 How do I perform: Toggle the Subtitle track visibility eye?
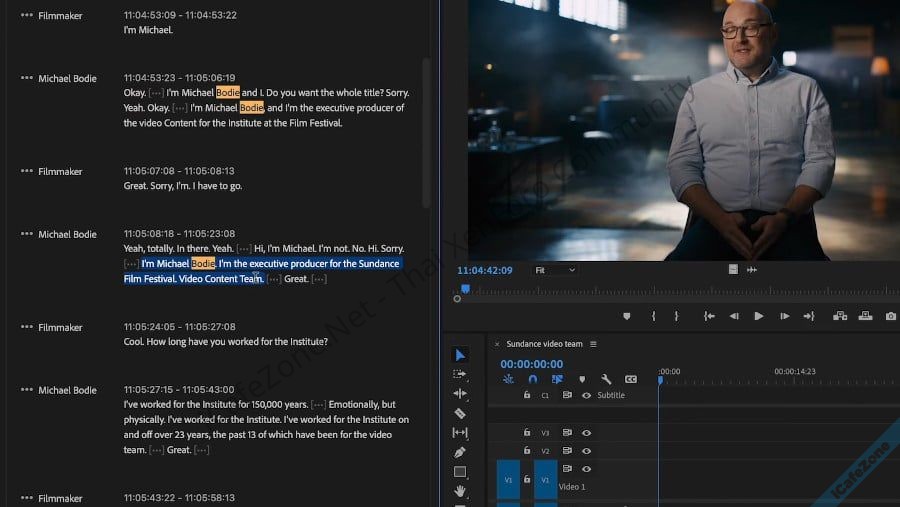[586, 395]
